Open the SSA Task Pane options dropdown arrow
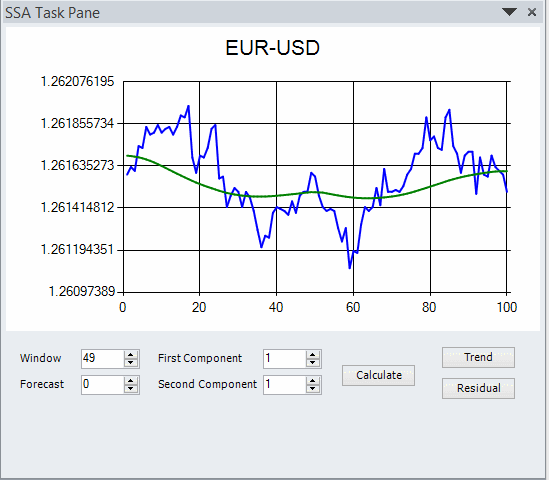Screen dimensions: 549x480 509,12
